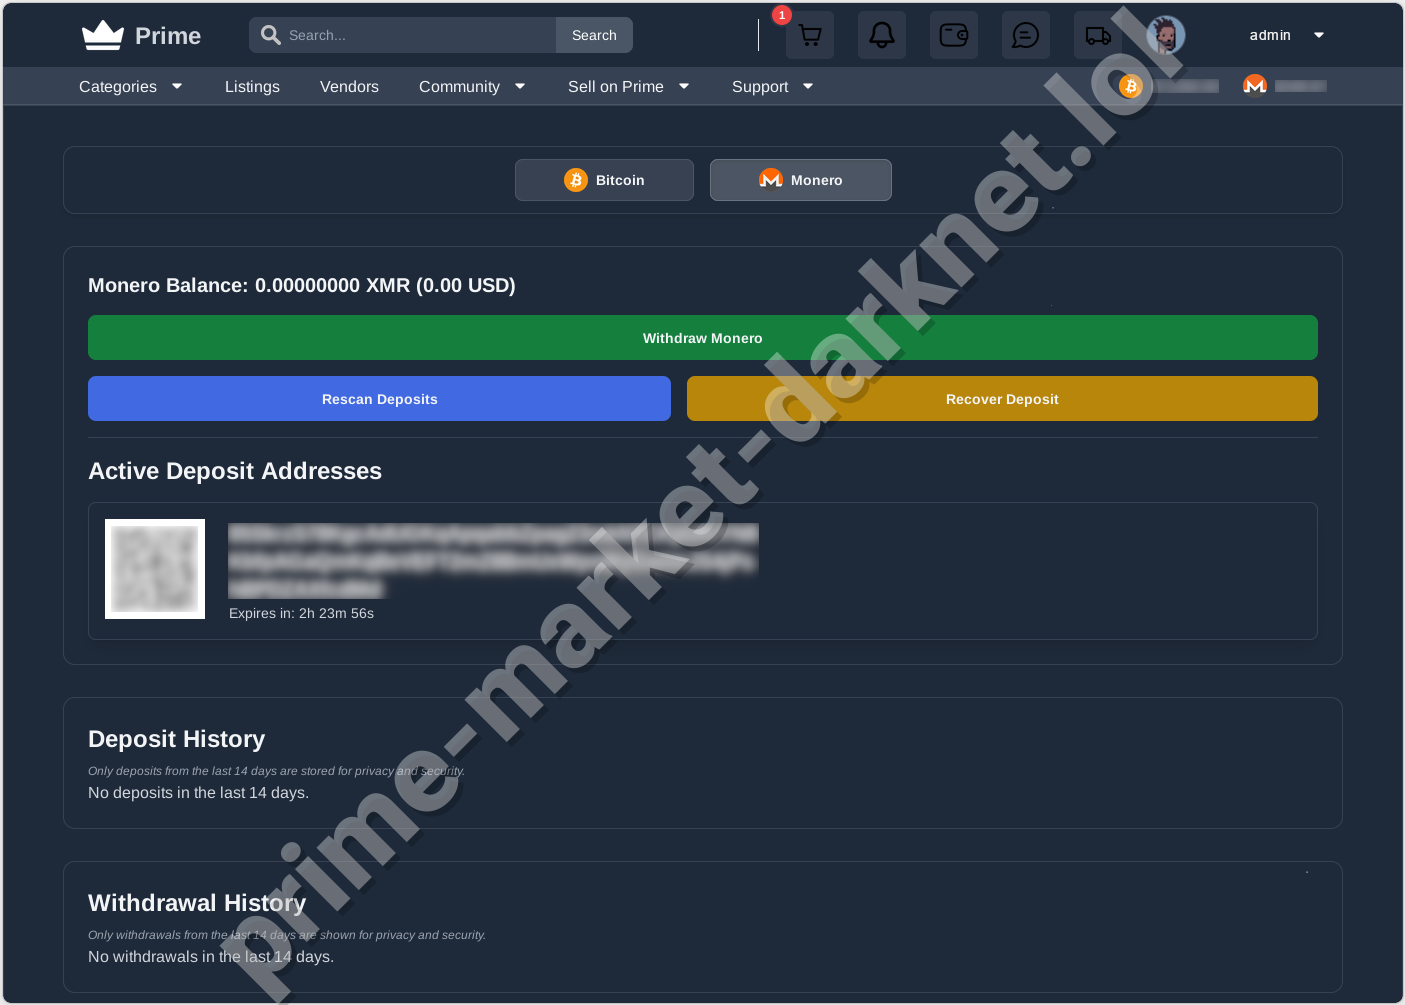View orders using the delivery truck icon
Viewport: 1405px width, 1005px height.
pos(1097,35)
